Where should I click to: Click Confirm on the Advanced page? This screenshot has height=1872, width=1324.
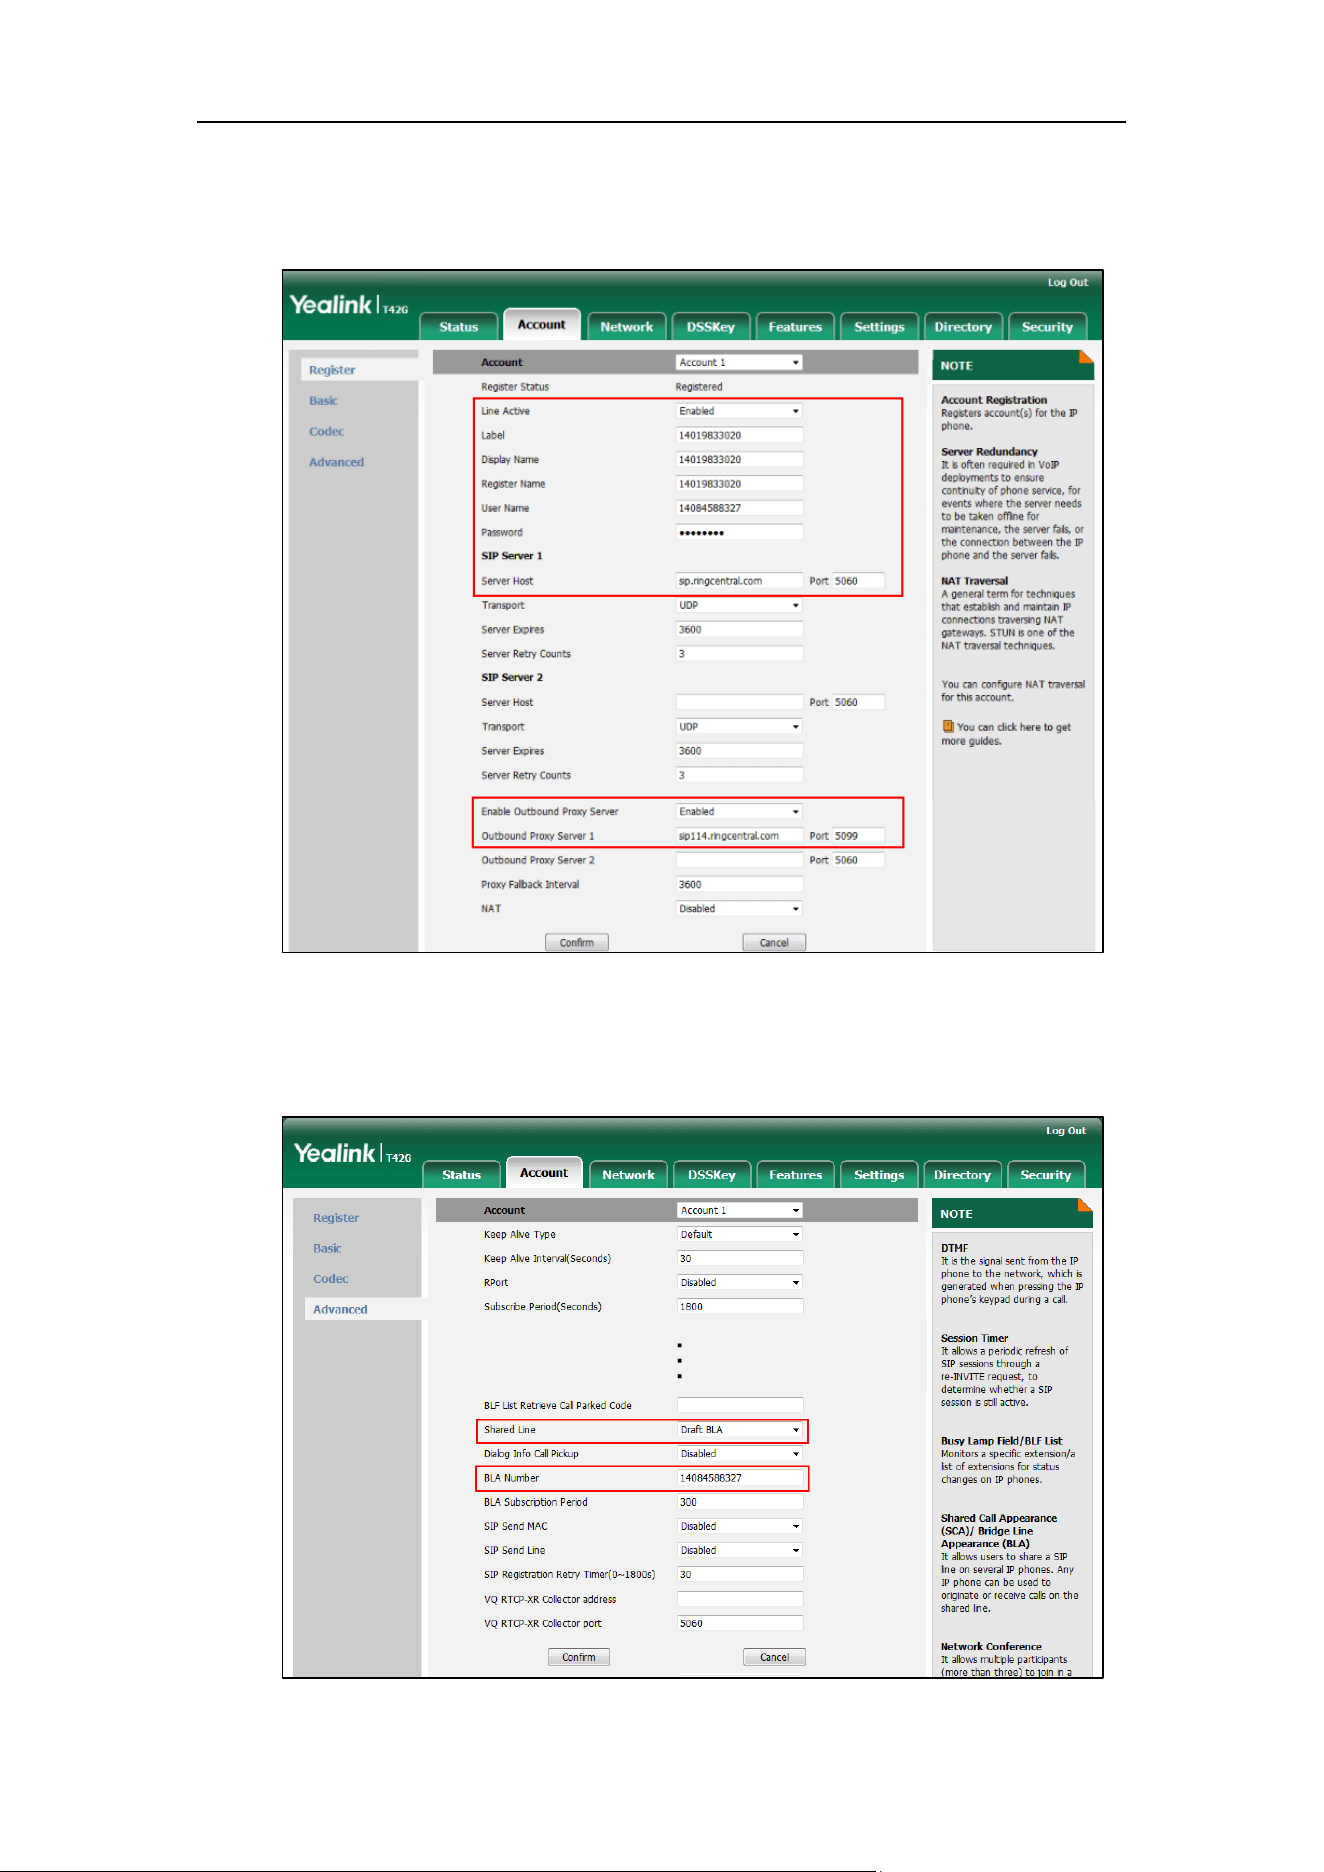[x=578, y=1657]
